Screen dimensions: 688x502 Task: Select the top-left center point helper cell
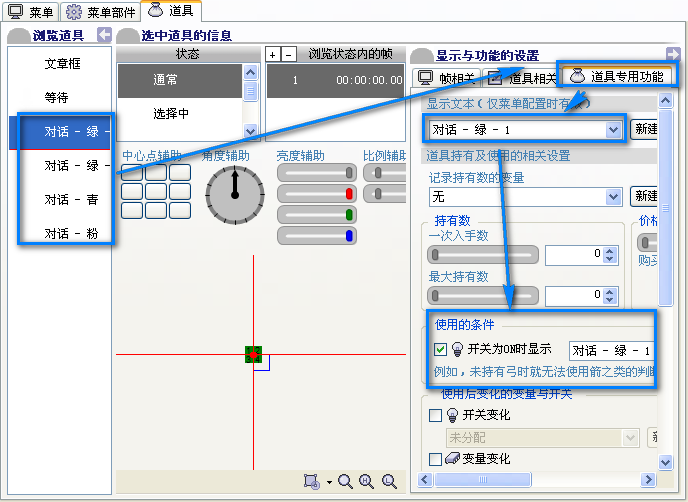click(132, 172)
